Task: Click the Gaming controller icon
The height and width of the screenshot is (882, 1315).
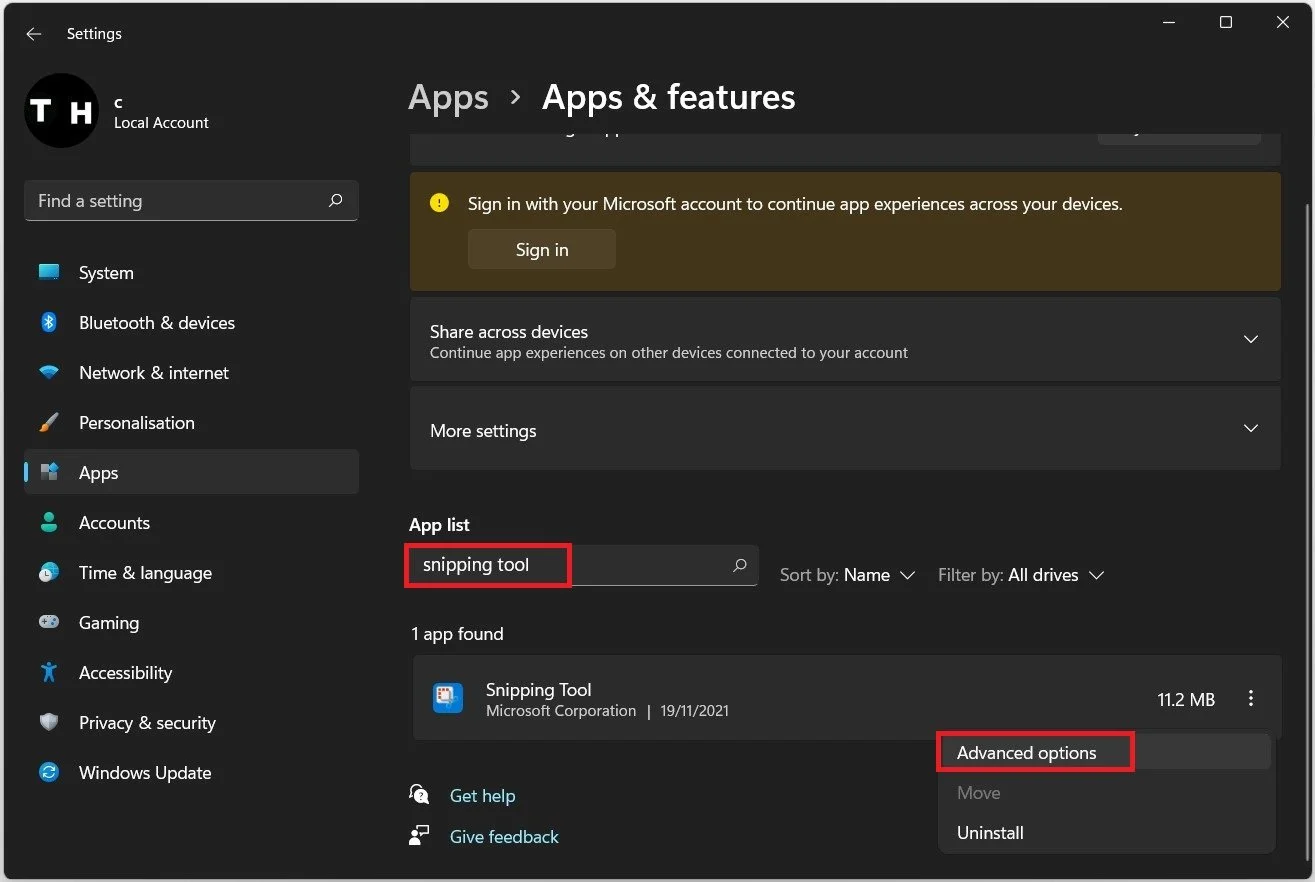Action: coord(48,622)
